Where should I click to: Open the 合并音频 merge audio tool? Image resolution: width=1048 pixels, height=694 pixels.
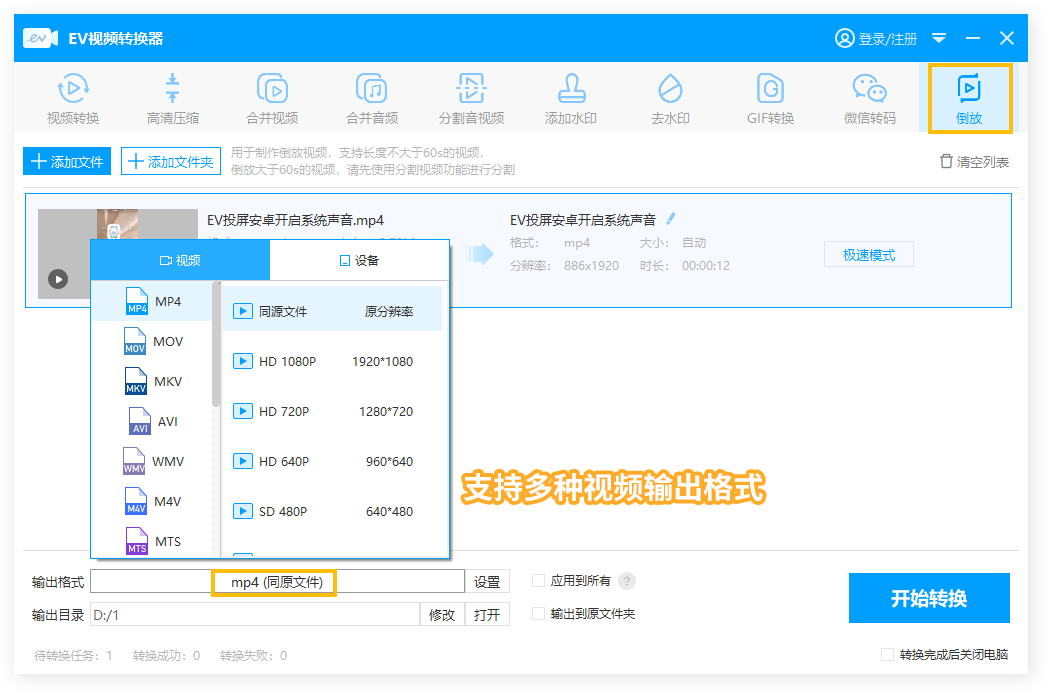pos(372,99)
